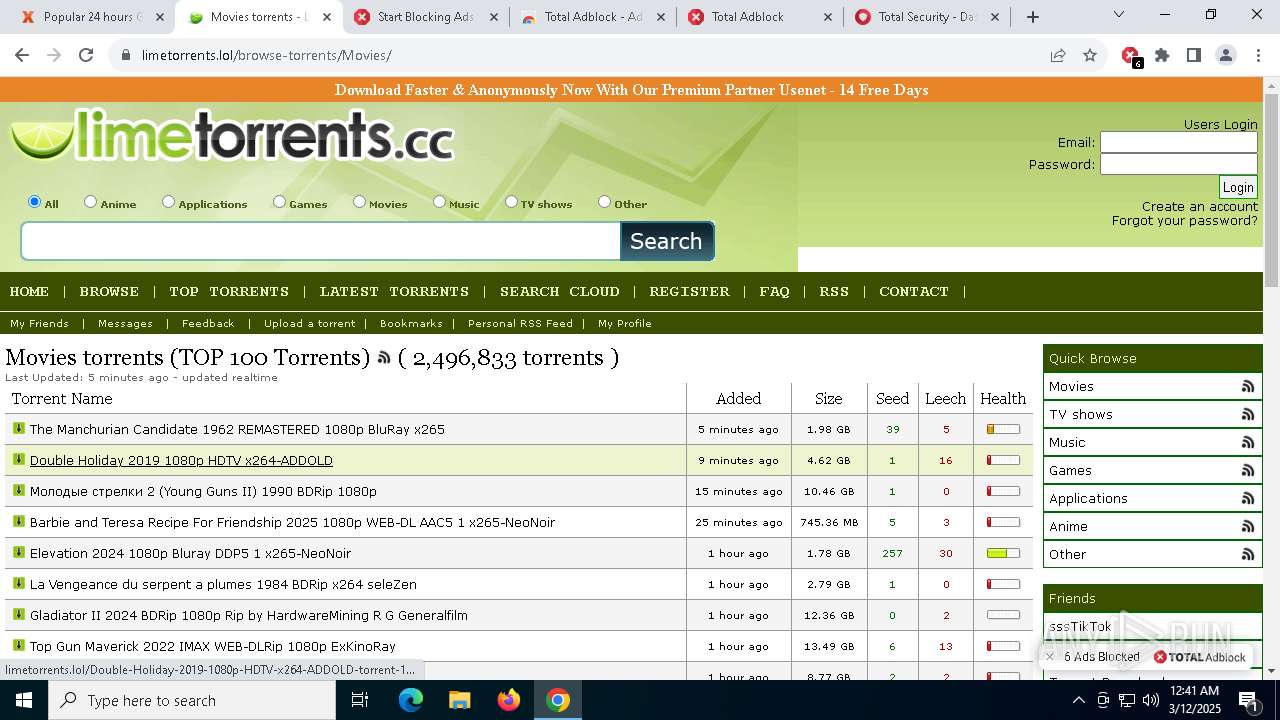
Task: Click the download arrow icon beside Gladiator II torrent
Action: [x=18, y=615]
